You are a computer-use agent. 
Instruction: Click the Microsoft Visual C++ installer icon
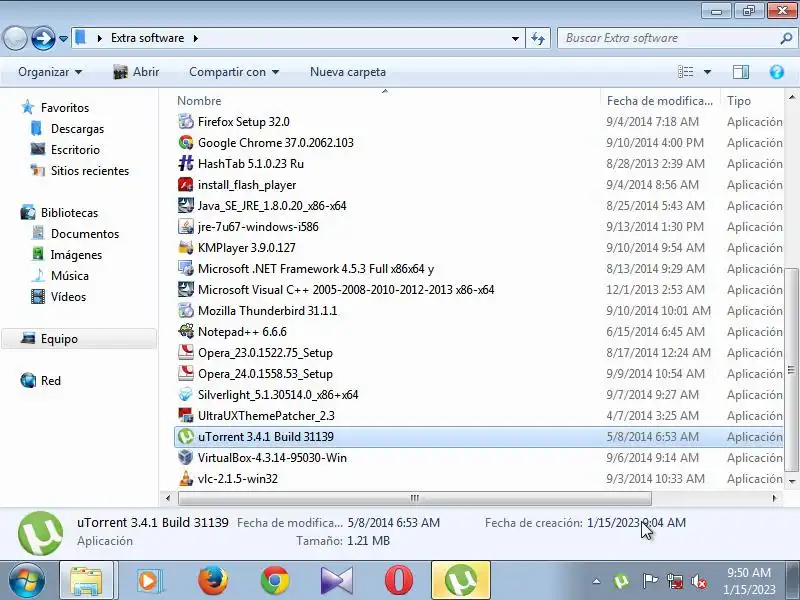click(x=186, y=289)
